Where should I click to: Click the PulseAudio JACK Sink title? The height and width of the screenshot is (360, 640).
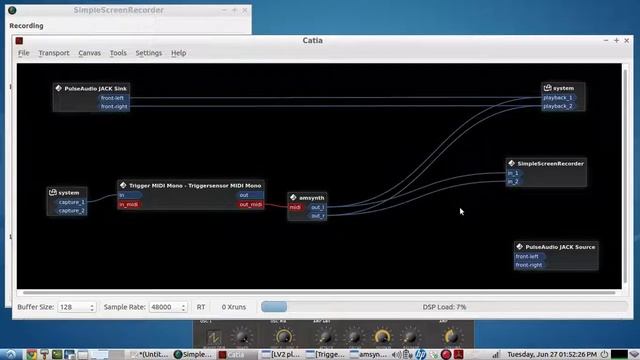point(96,89)
